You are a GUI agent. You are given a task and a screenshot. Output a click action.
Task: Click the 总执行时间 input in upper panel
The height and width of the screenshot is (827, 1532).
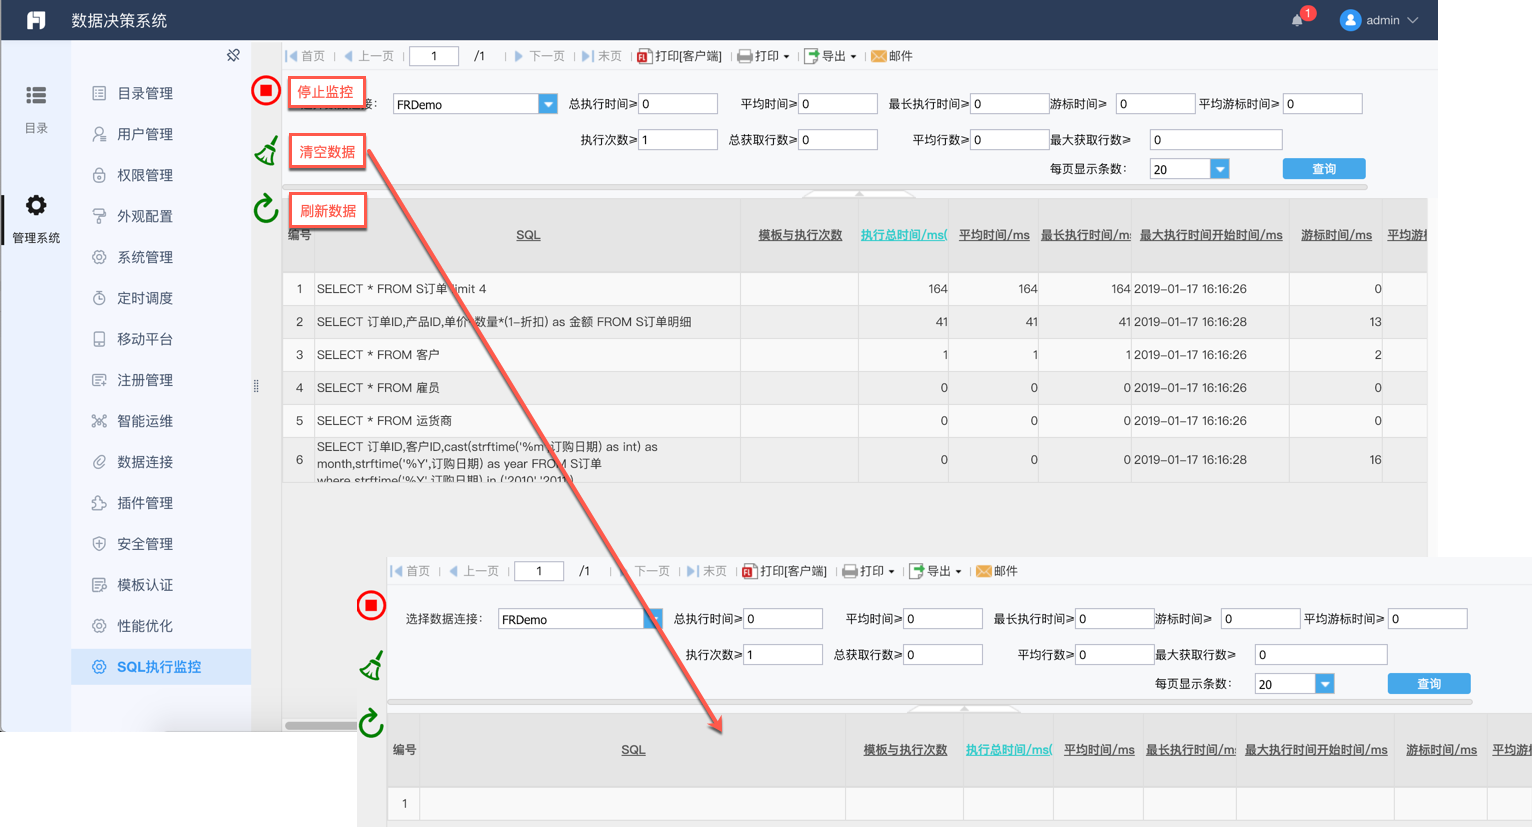pos(678,104)
